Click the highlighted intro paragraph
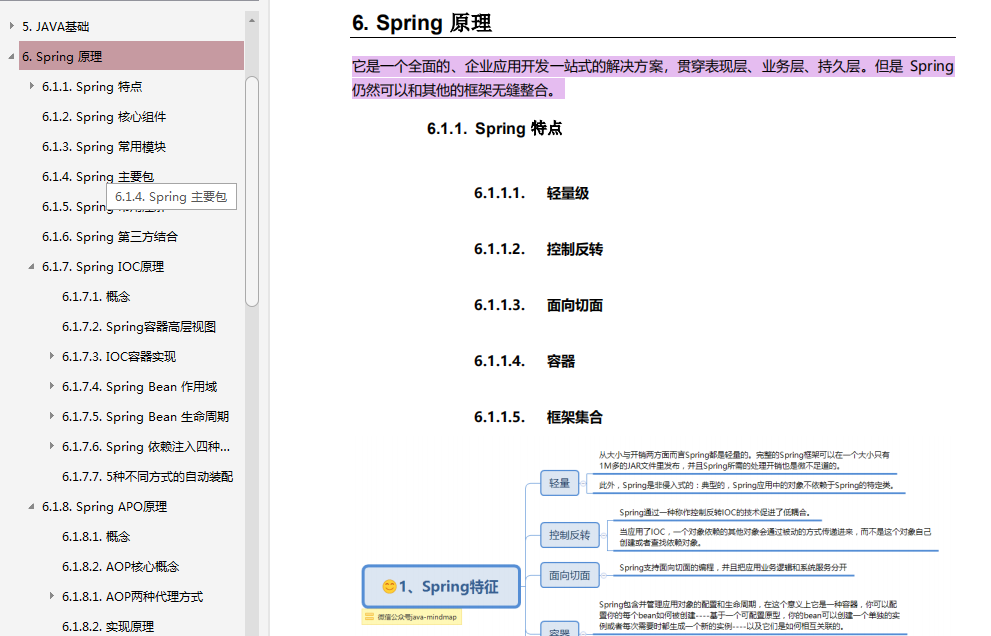991x636 pixels. coord(653,78)
